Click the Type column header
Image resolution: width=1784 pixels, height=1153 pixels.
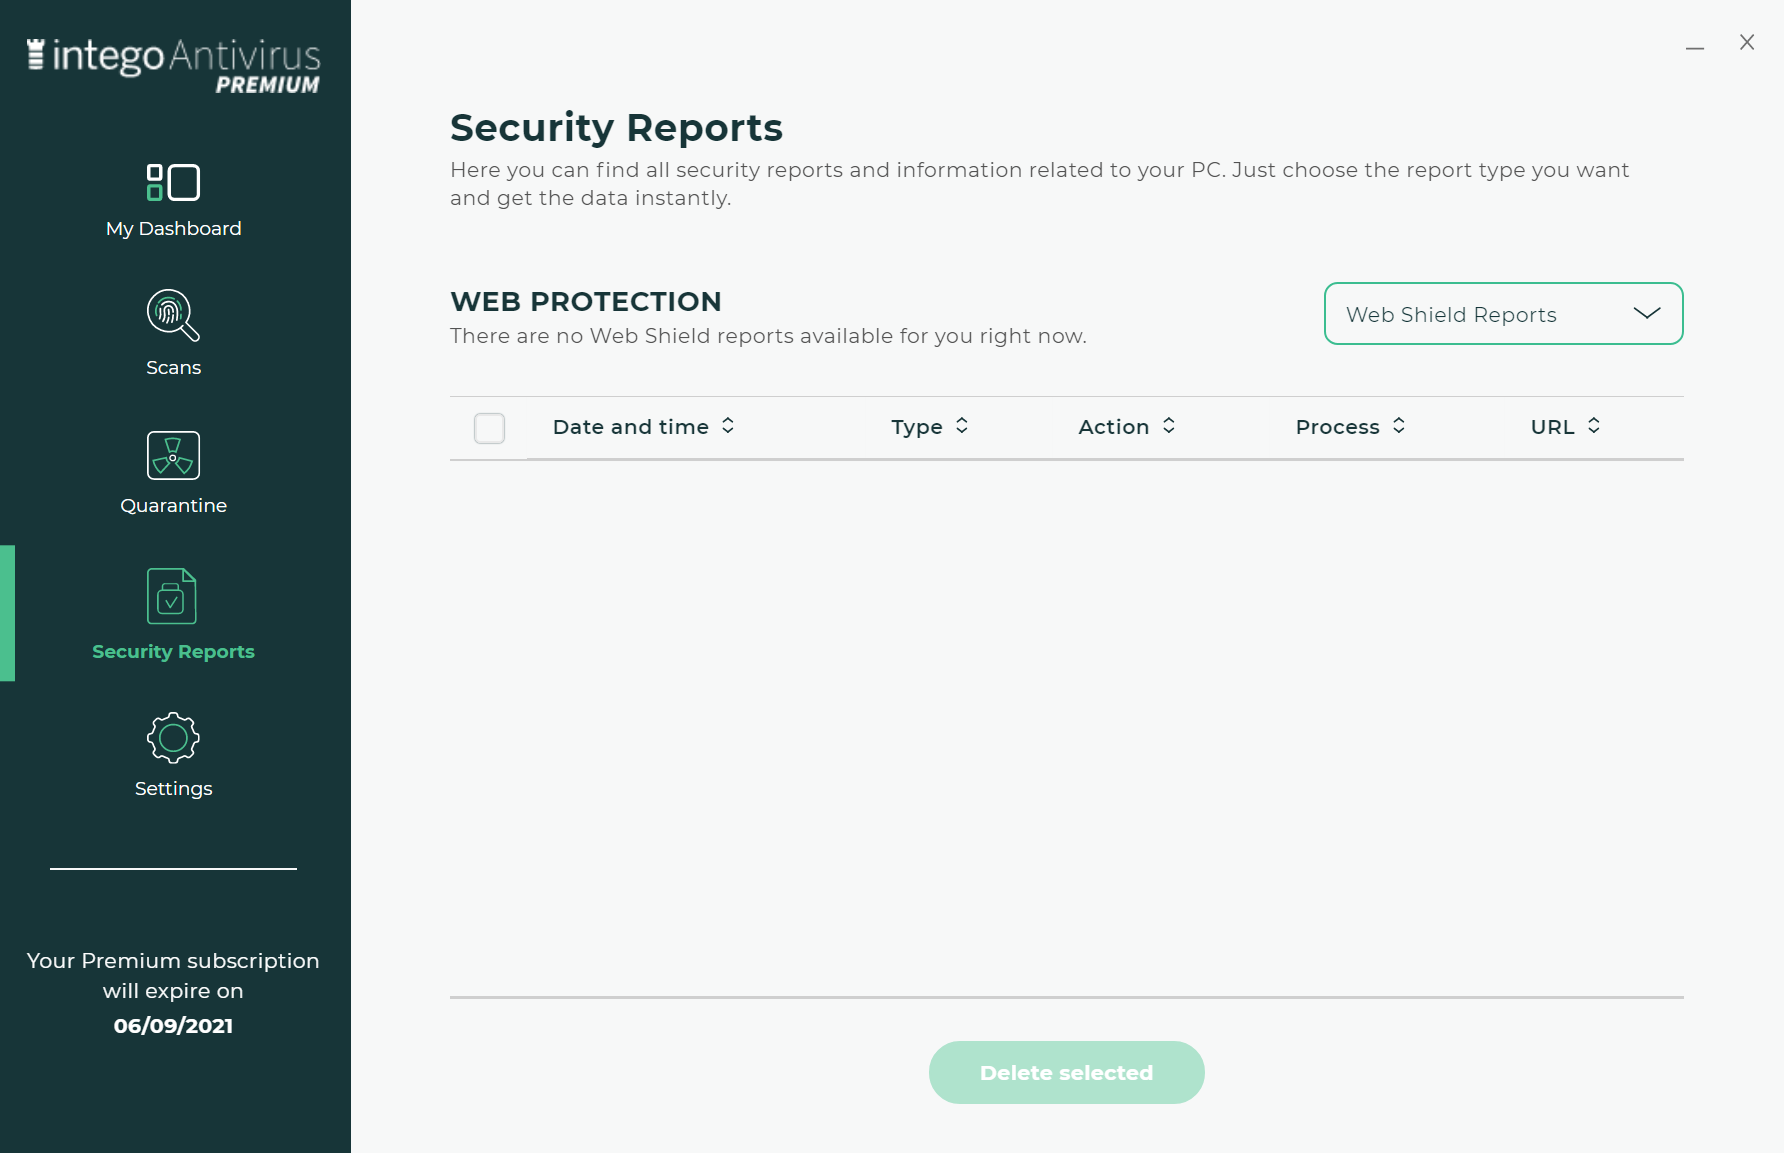click(917, 427)
